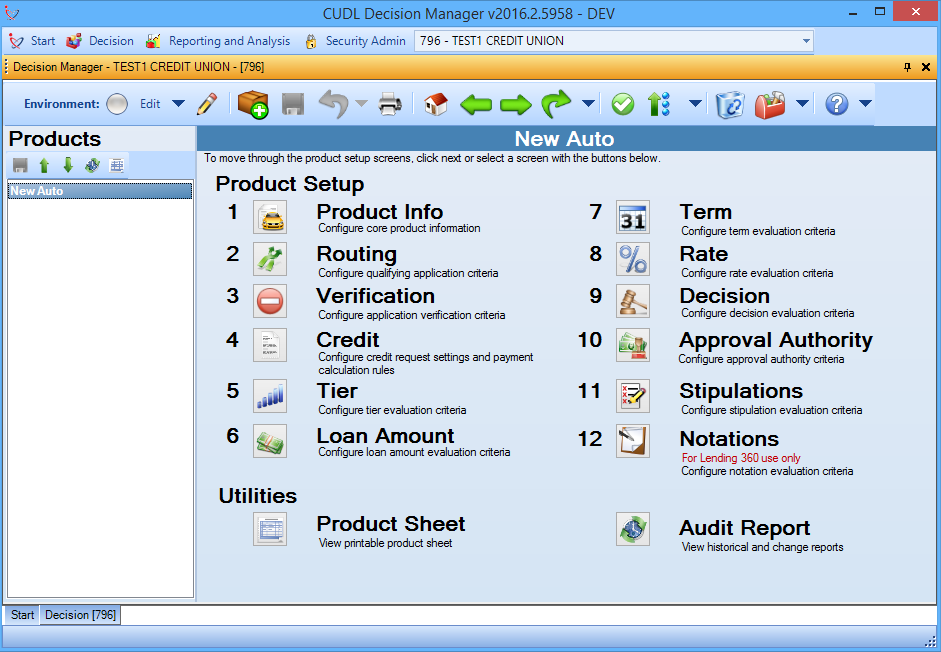Image resolution: width=941 pixels, height=652 pixels.
Task: Click the green checkmark validate icon
Action: click(622, 104)
